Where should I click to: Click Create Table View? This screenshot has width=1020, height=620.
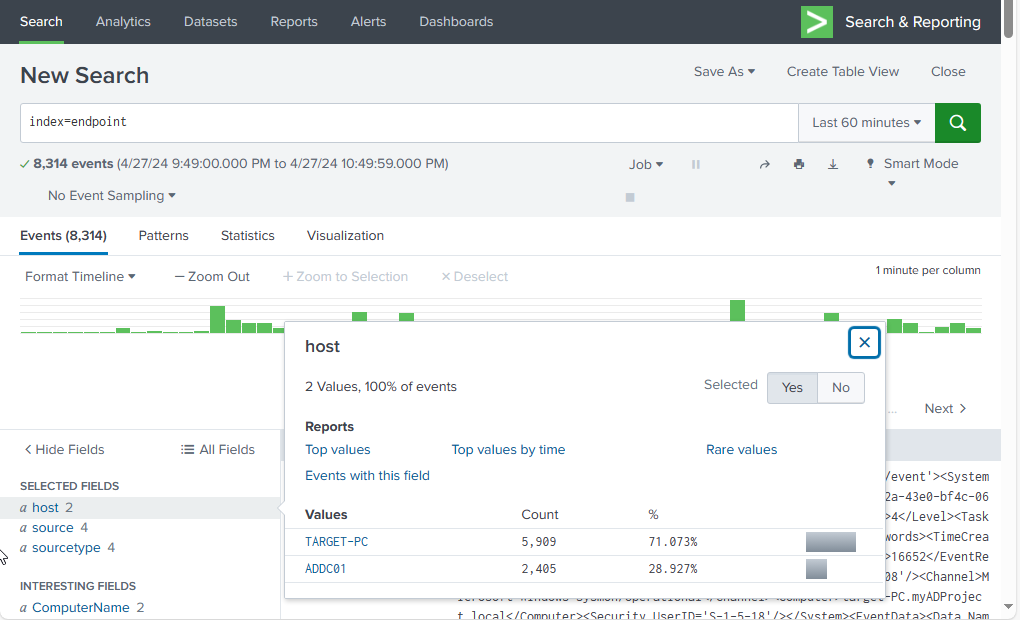(x=842, y=72)
